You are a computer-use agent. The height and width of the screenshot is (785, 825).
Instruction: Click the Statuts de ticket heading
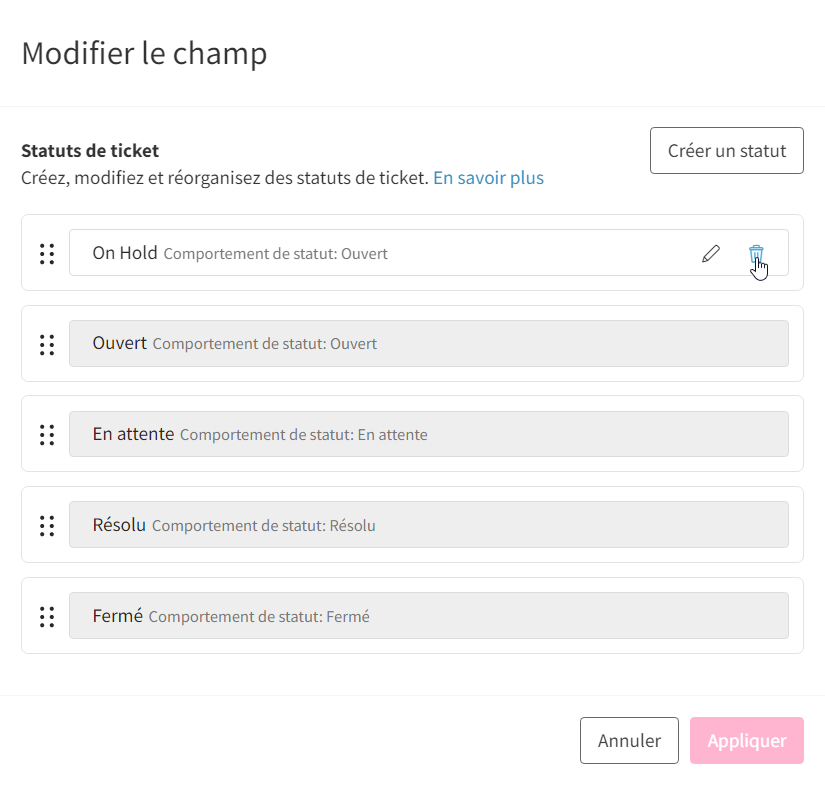click(x=90, y=151)
